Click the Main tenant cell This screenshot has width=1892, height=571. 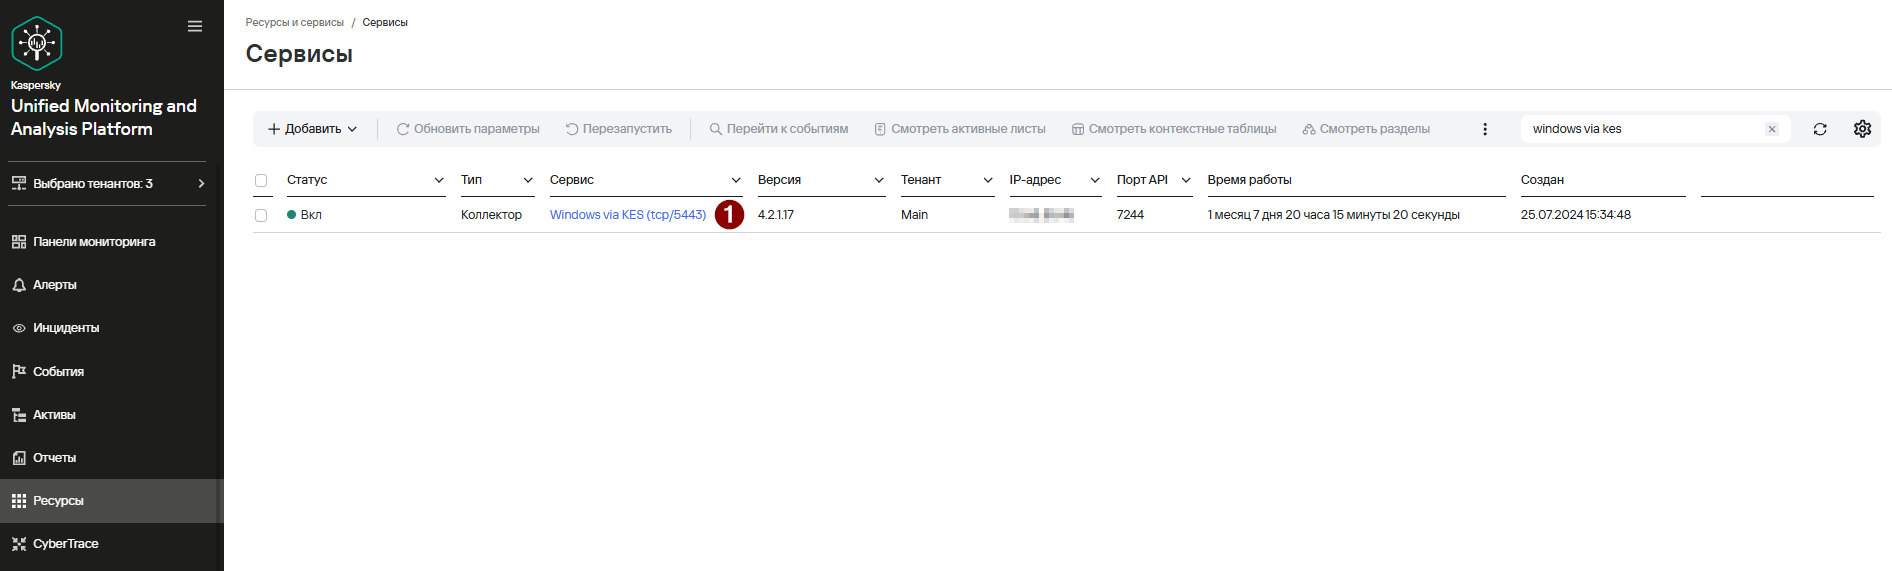tap(914, 215)
